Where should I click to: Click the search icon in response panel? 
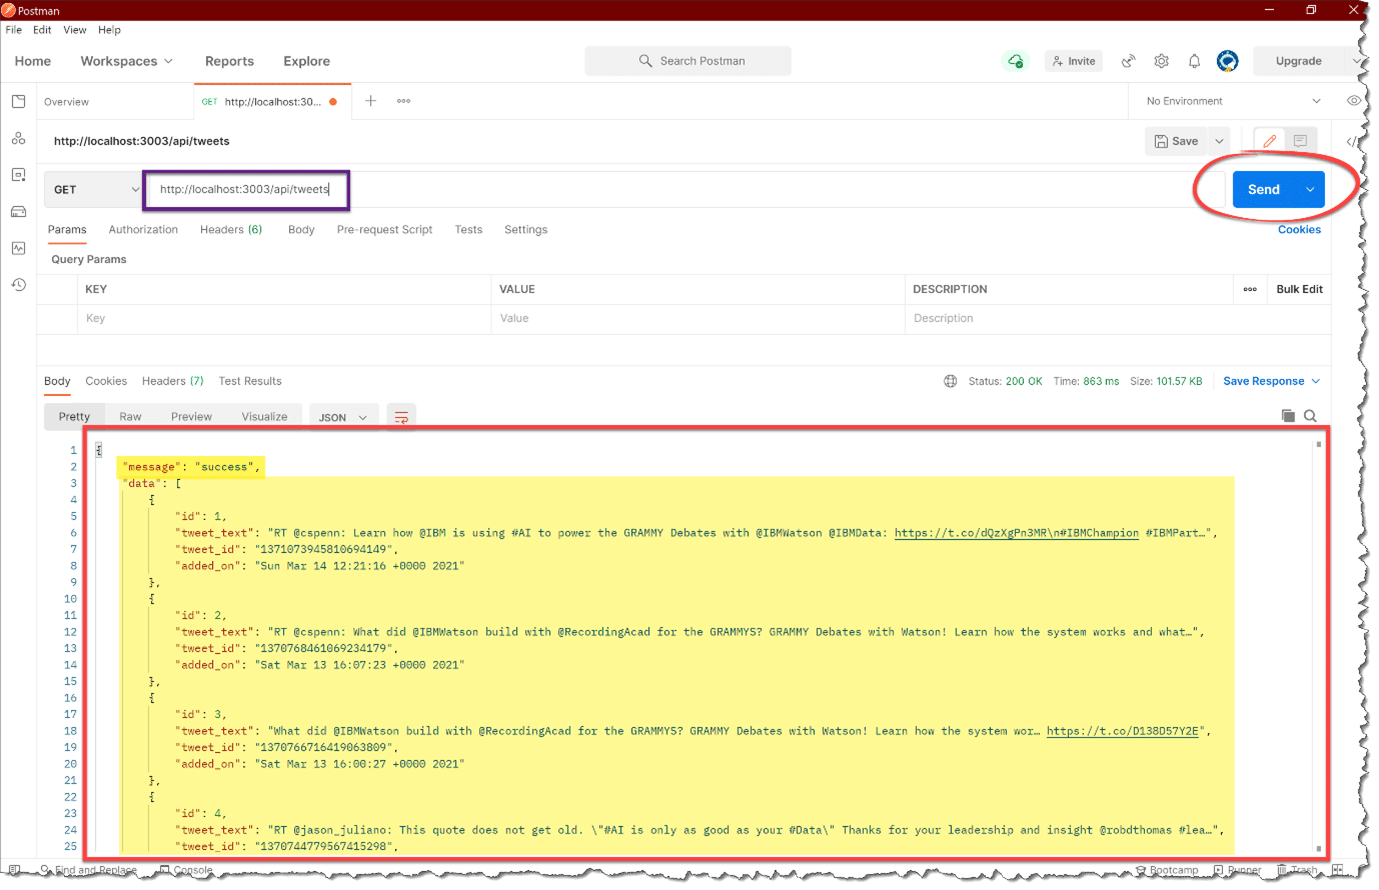1310,416
